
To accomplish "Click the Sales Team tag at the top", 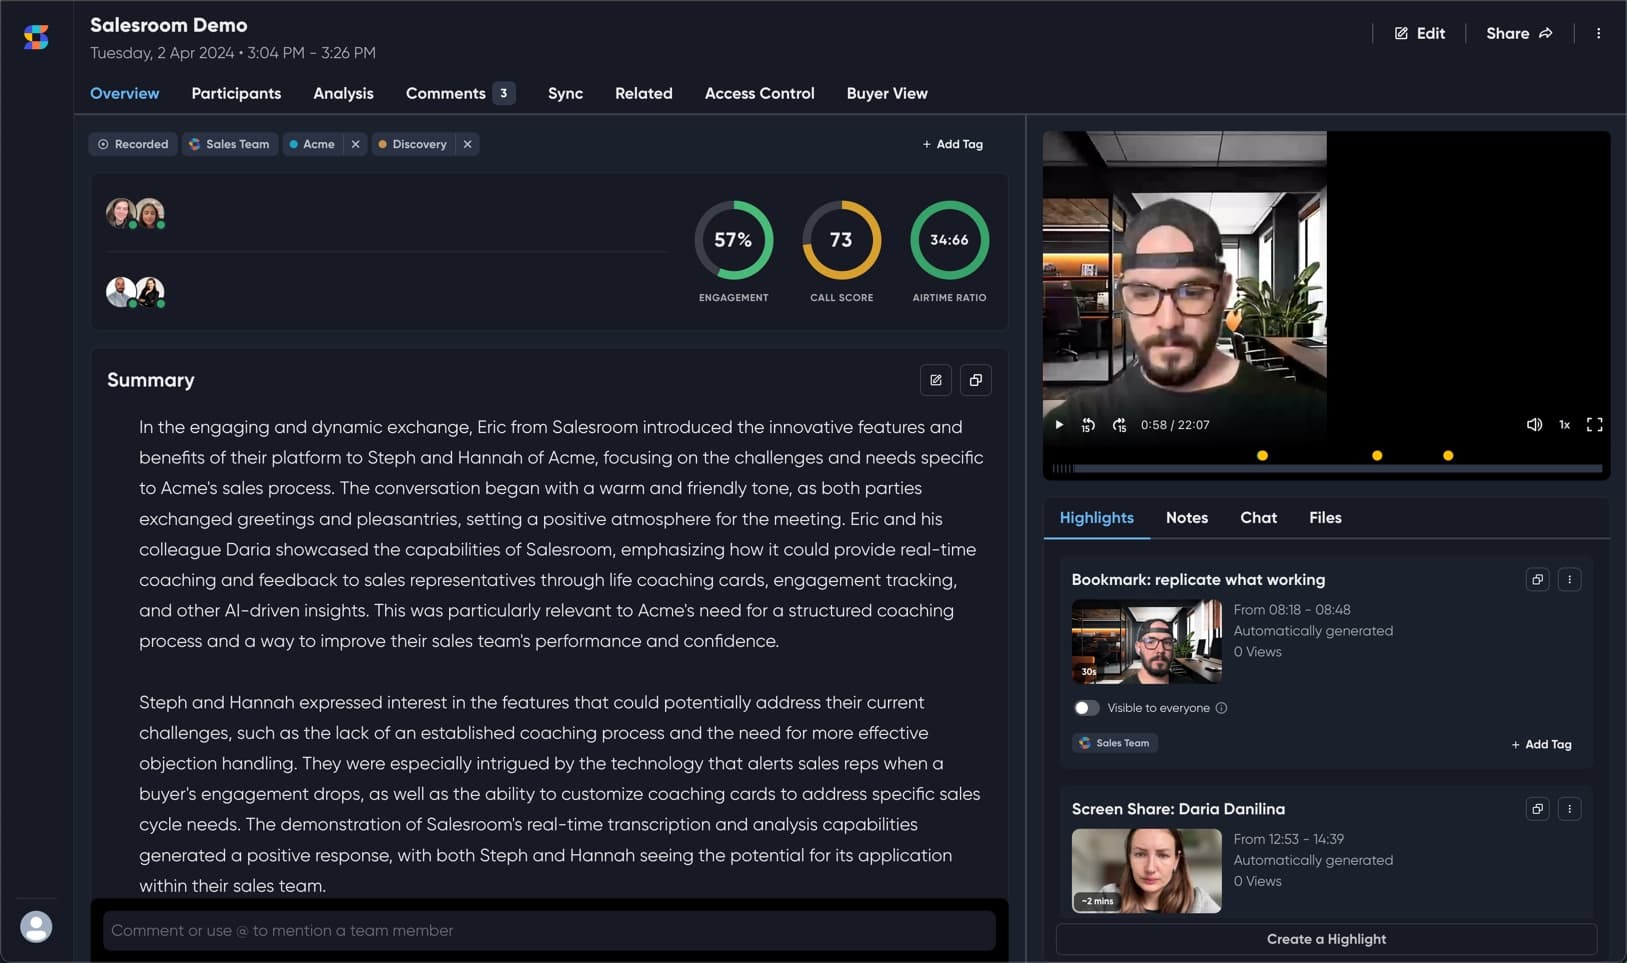I will click(x=229, y=144).
